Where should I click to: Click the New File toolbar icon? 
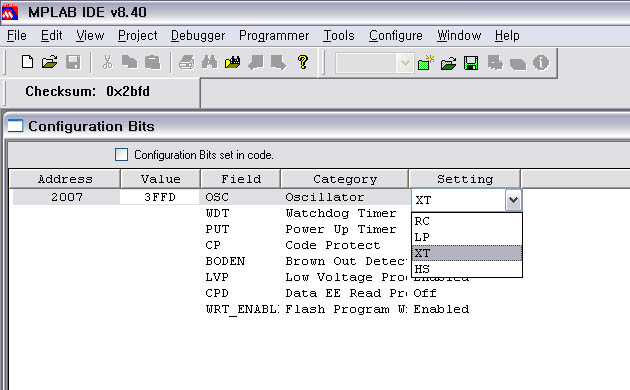point(27,62)
